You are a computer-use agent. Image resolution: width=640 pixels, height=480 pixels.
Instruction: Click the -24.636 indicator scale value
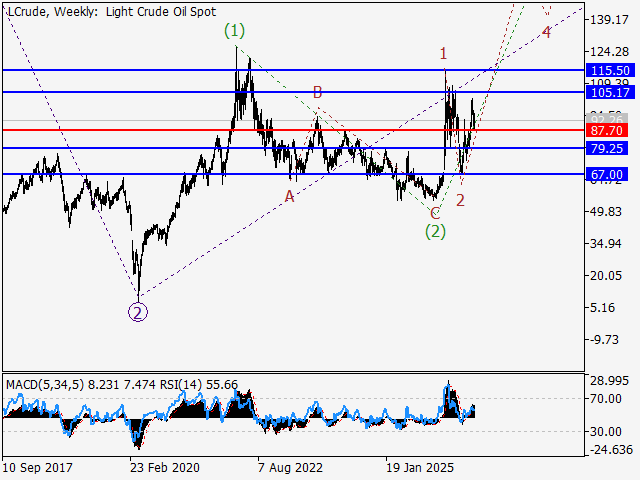[x=611, y=450]
